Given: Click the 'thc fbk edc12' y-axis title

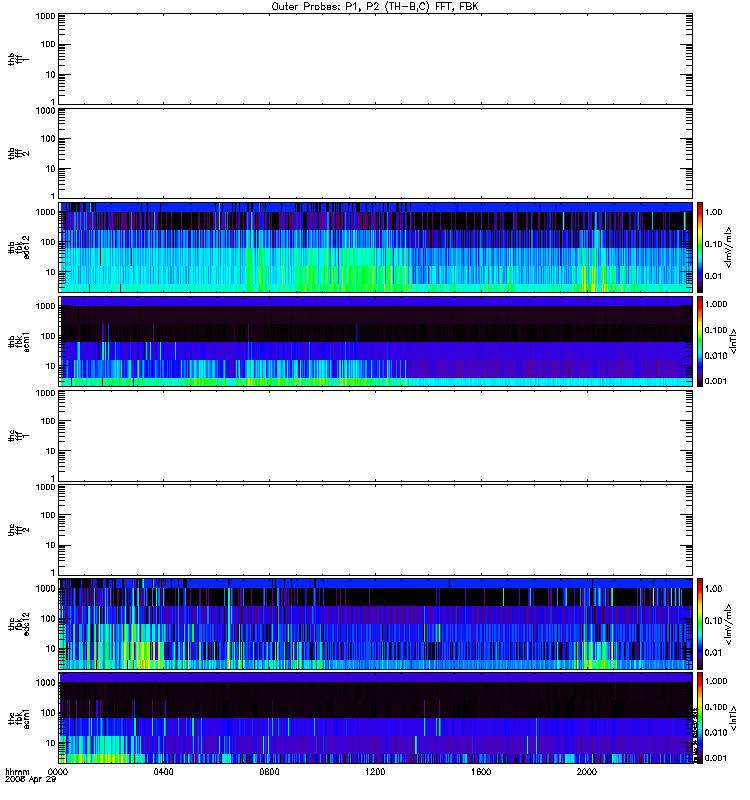Looking at the screenshot, I should [x=19, y=624].
